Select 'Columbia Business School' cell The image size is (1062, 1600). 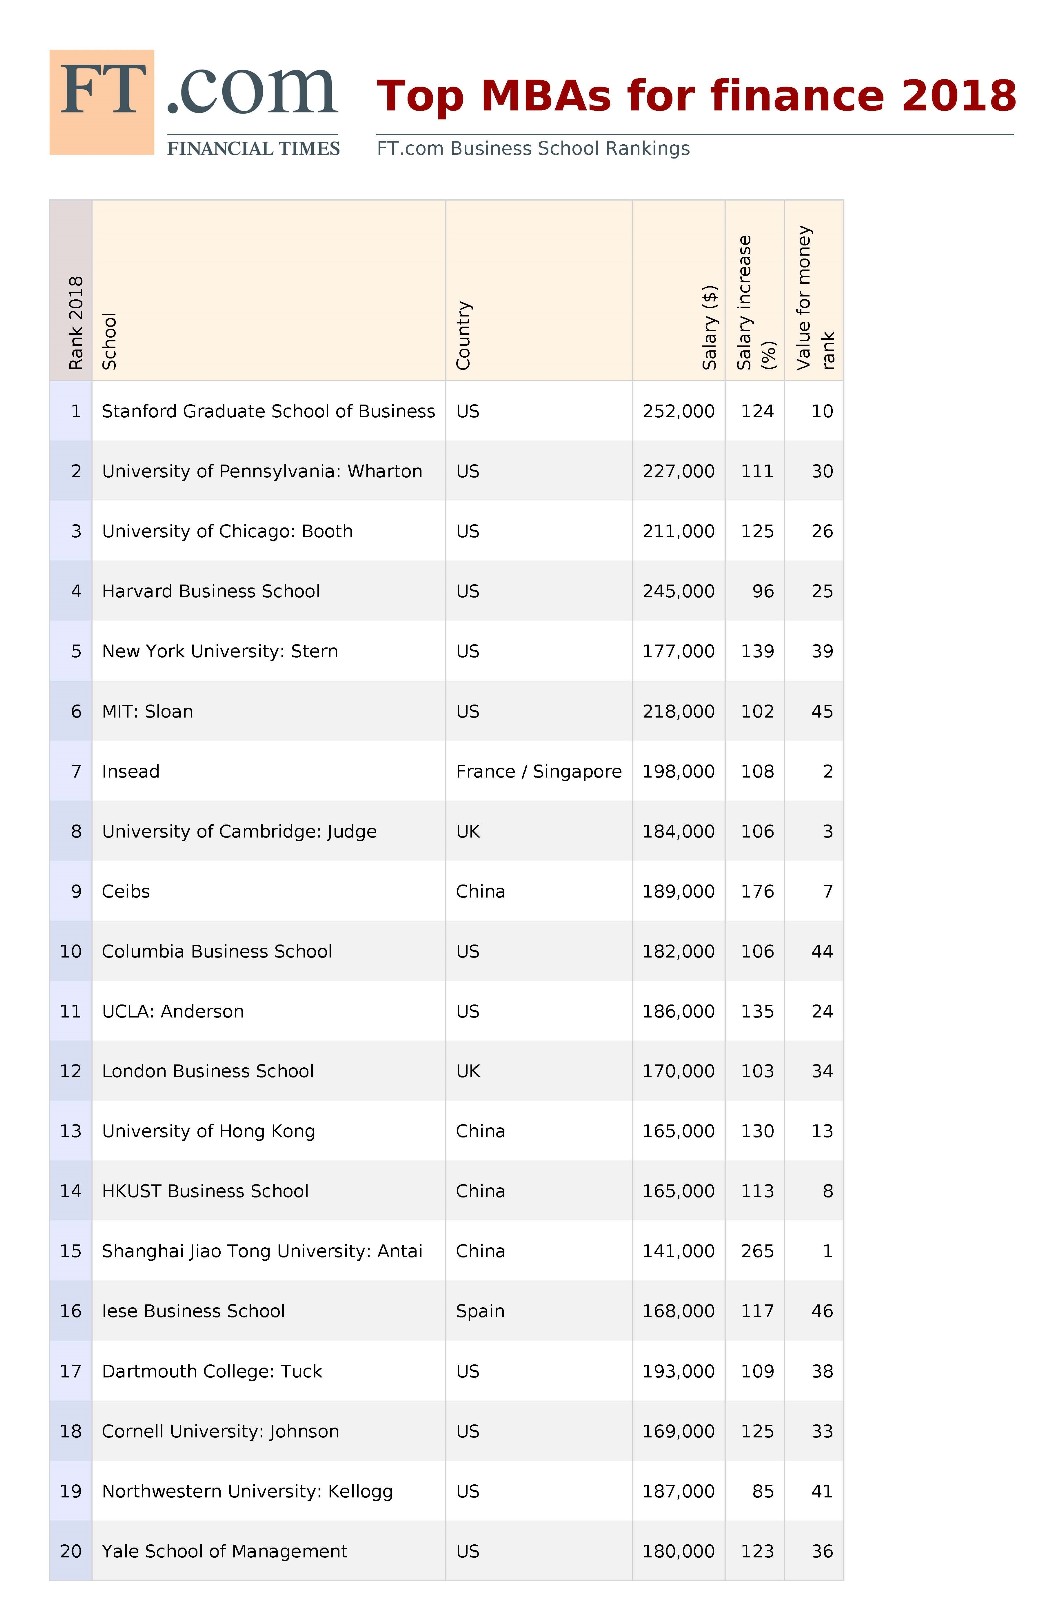click(x=269, y=951)
